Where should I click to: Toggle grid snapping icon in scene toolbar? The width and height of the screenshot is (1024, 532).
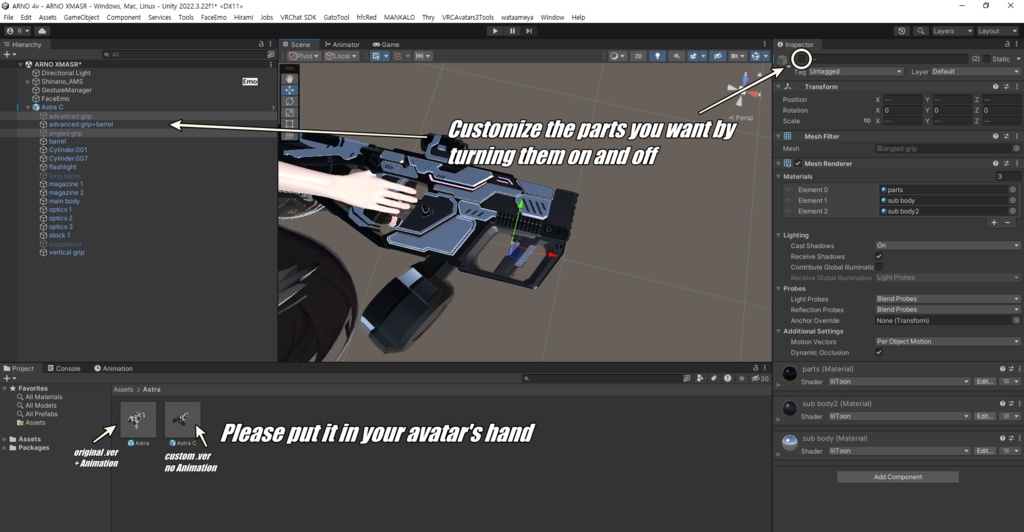pos(398,56)
